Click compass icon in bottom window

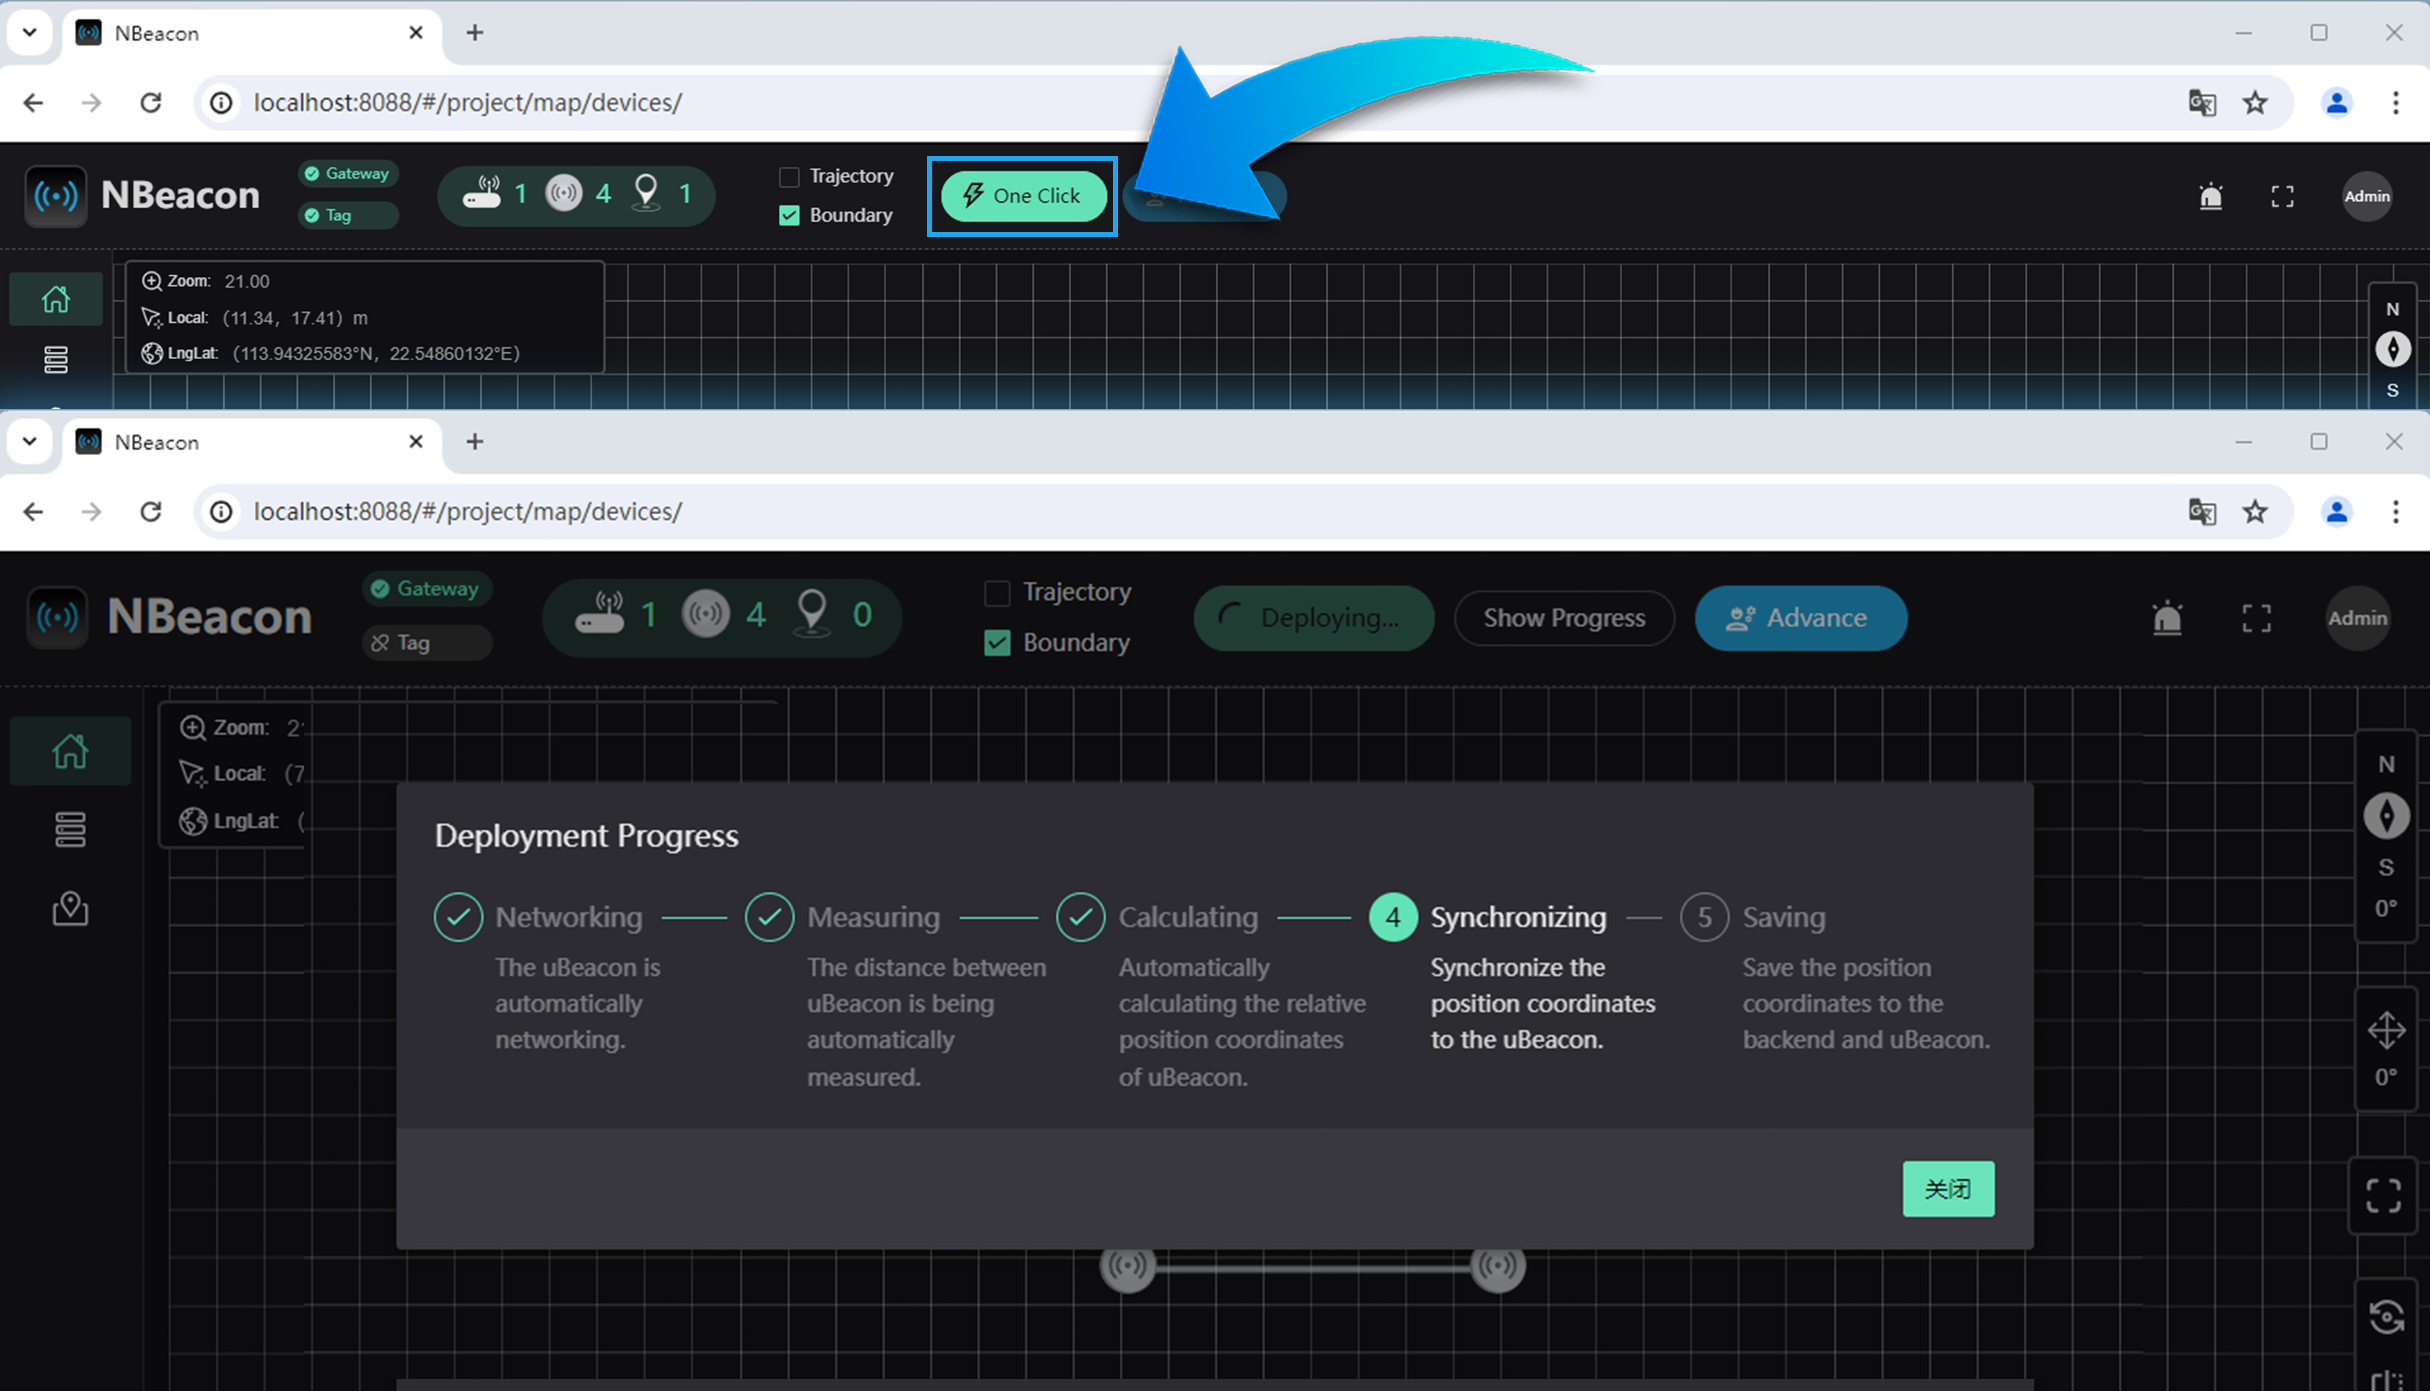pyautogui.click(x=2386, y=816)
